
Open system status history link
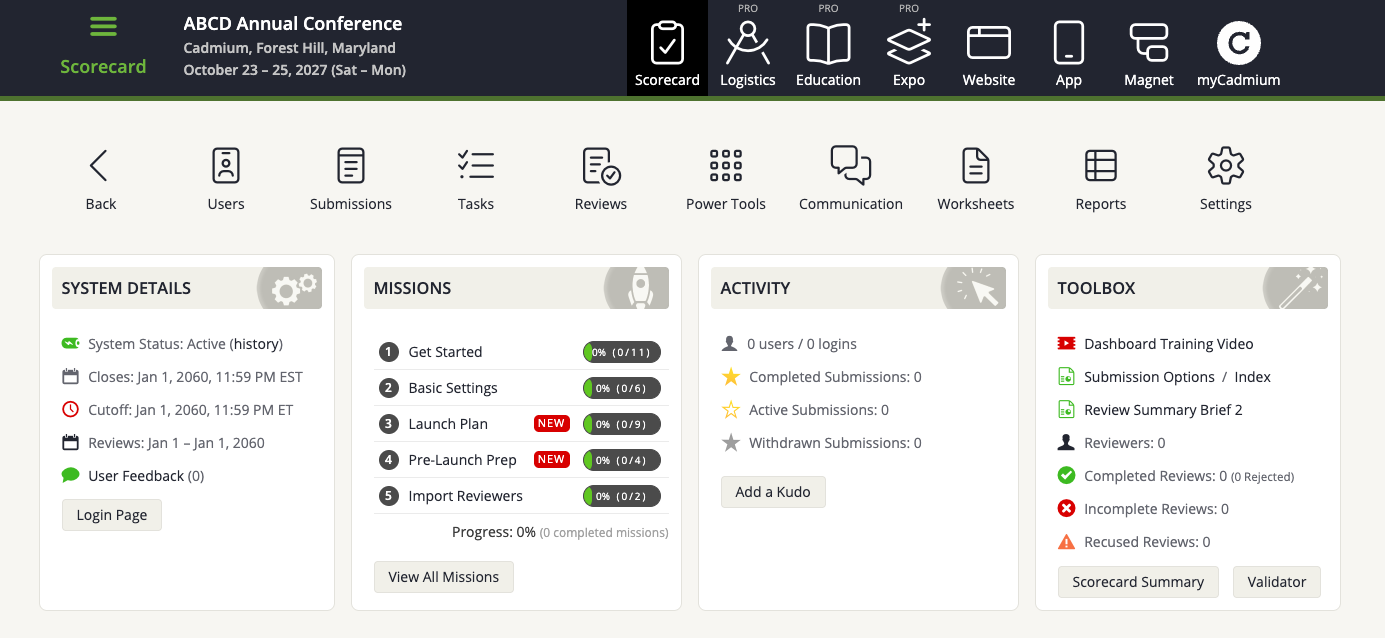click(x=256, y=344)
